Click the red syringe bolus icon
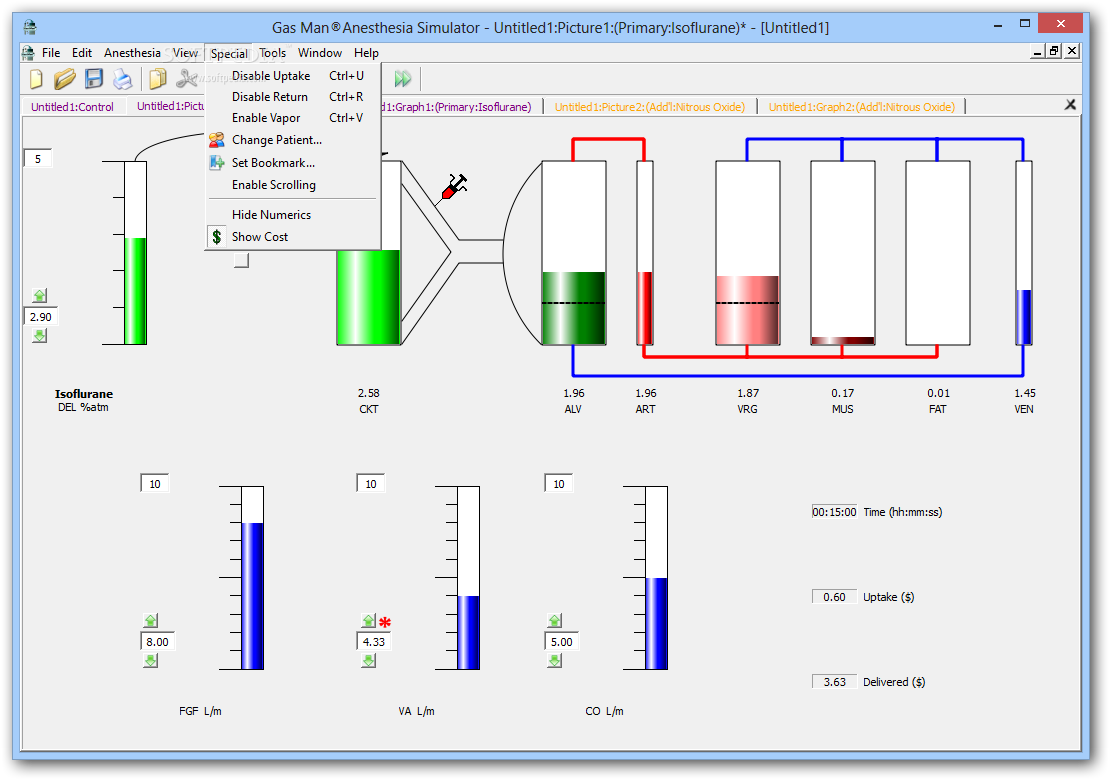The width and height of the screenshot is (1110, 780). click(454, 187)
